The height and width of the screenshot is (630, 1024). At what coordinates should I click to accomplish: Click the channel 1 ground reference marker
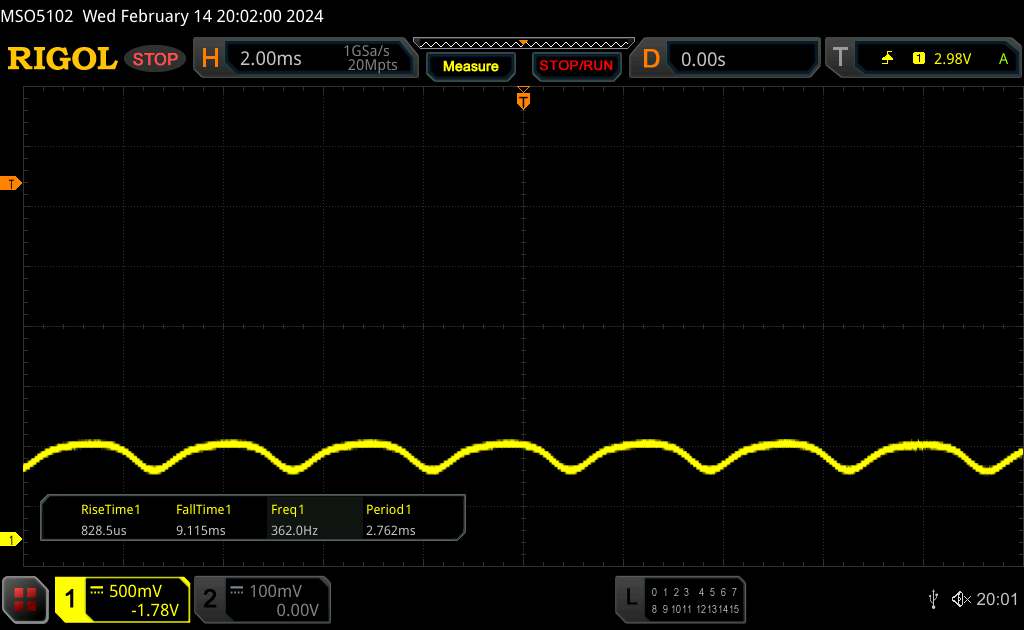tap(12, 540)
